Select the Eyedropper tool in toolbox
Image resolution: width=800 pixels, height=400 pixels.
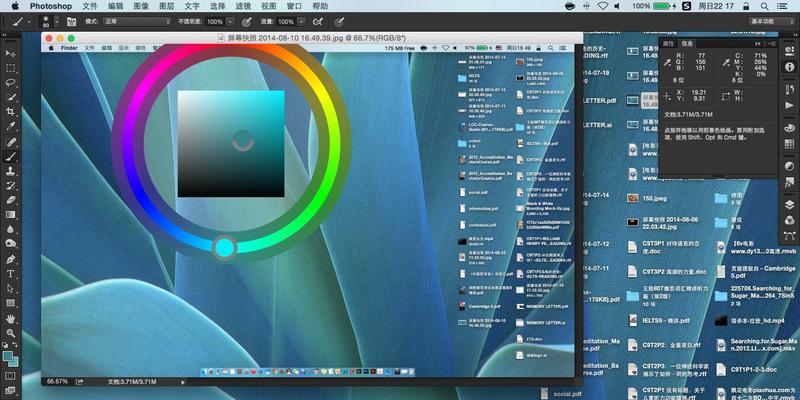click(10, 127)
